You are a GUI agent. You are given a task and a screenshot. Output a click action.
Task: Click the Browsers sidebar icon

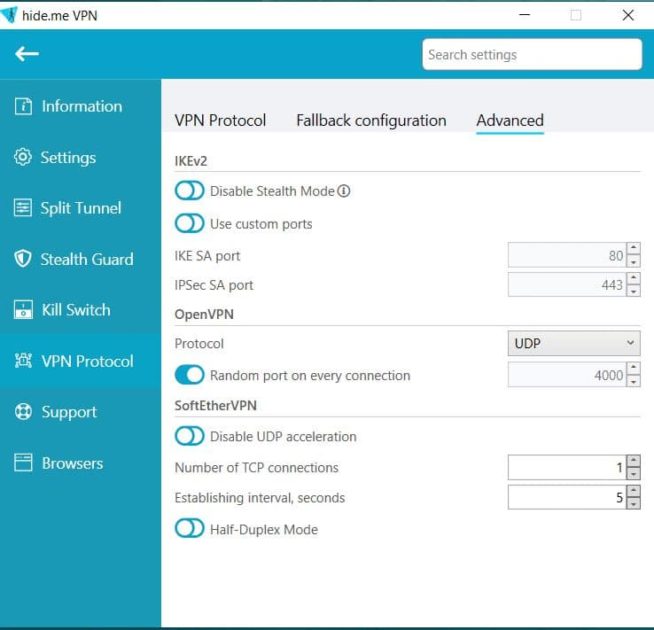pyautogui.click(x=23, y=463)
